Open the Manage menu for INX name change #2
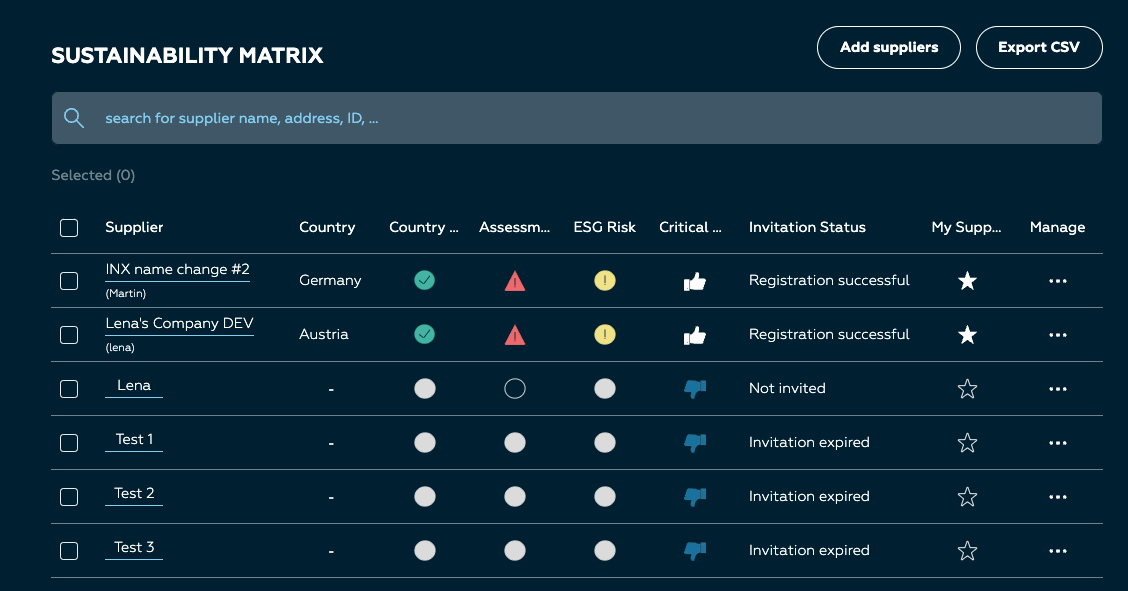 click(1058, 281)
